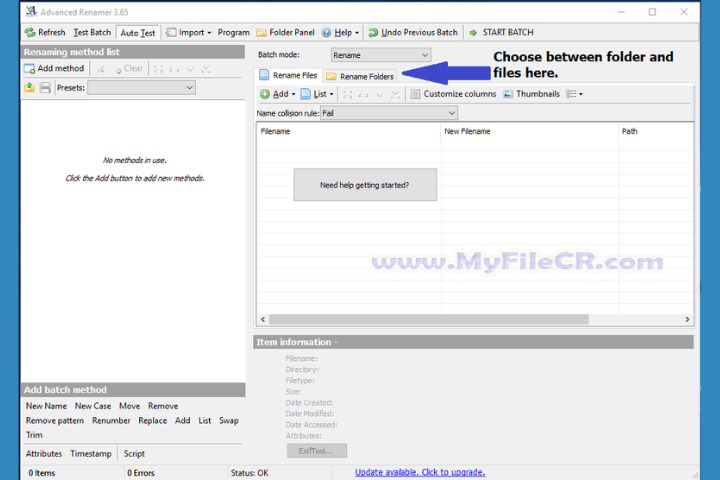Move method to top arrows icon in method list
The image size is (720, 480).
158,69
